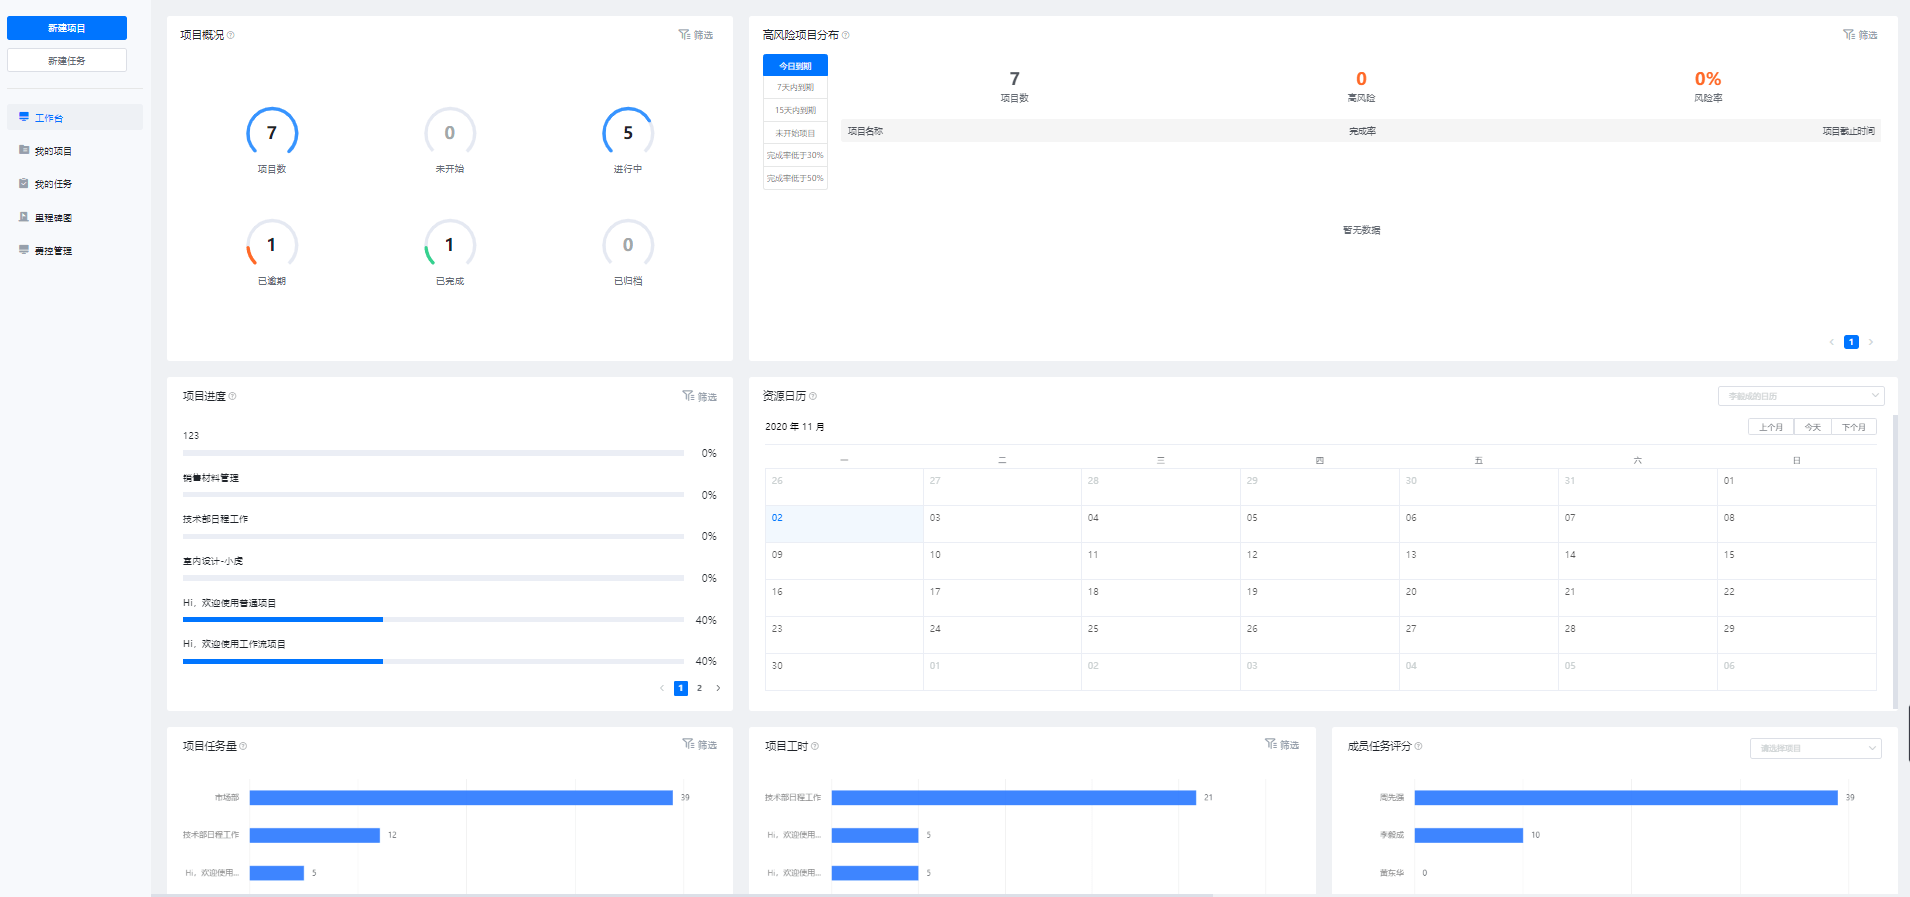Click help icon next to 项目进度

point(233,396)
